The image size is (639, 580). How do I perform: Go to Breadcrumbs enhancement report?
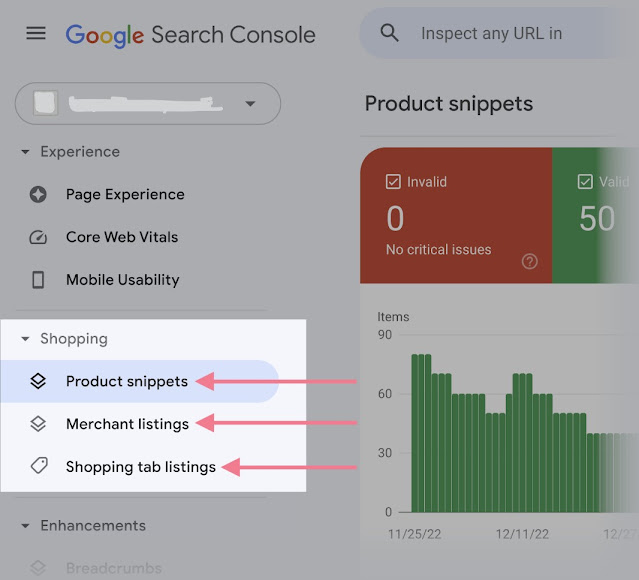tap(113, 568)
